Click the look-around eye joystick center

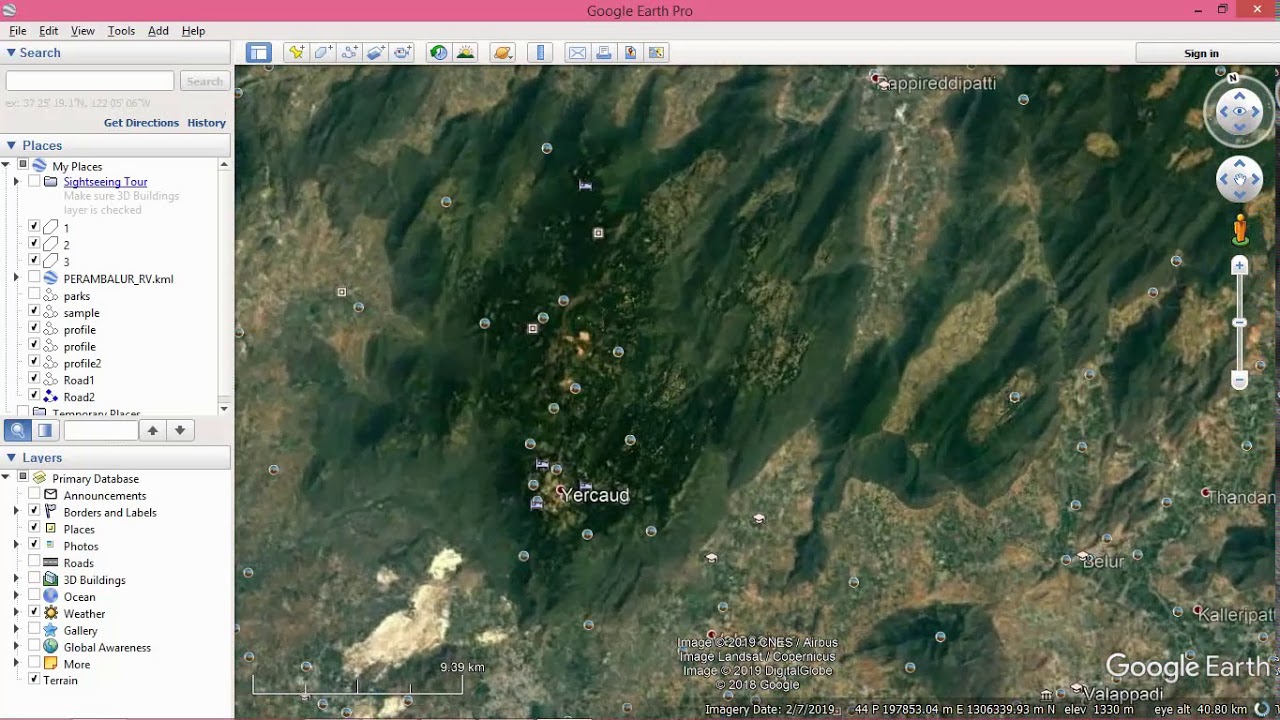1240,112
